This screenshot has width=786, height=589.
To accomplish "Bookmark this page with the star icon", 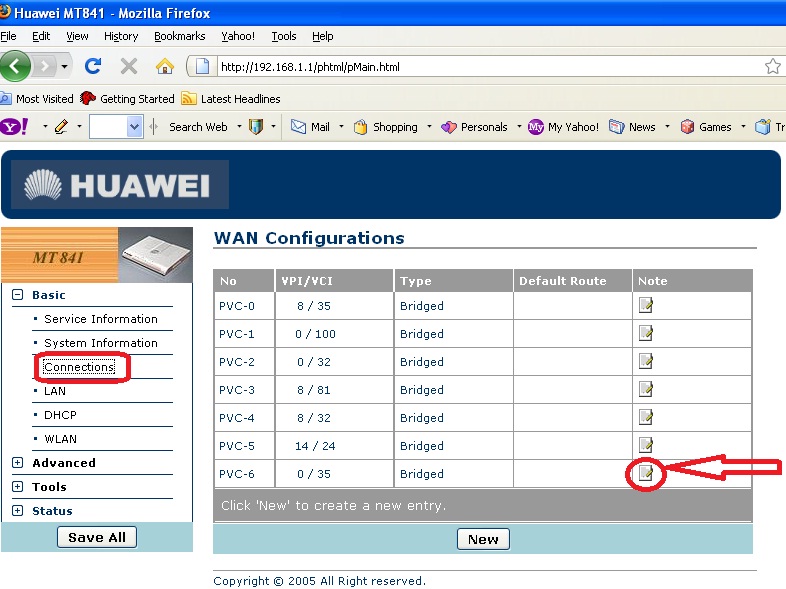I will click(773, 66).
